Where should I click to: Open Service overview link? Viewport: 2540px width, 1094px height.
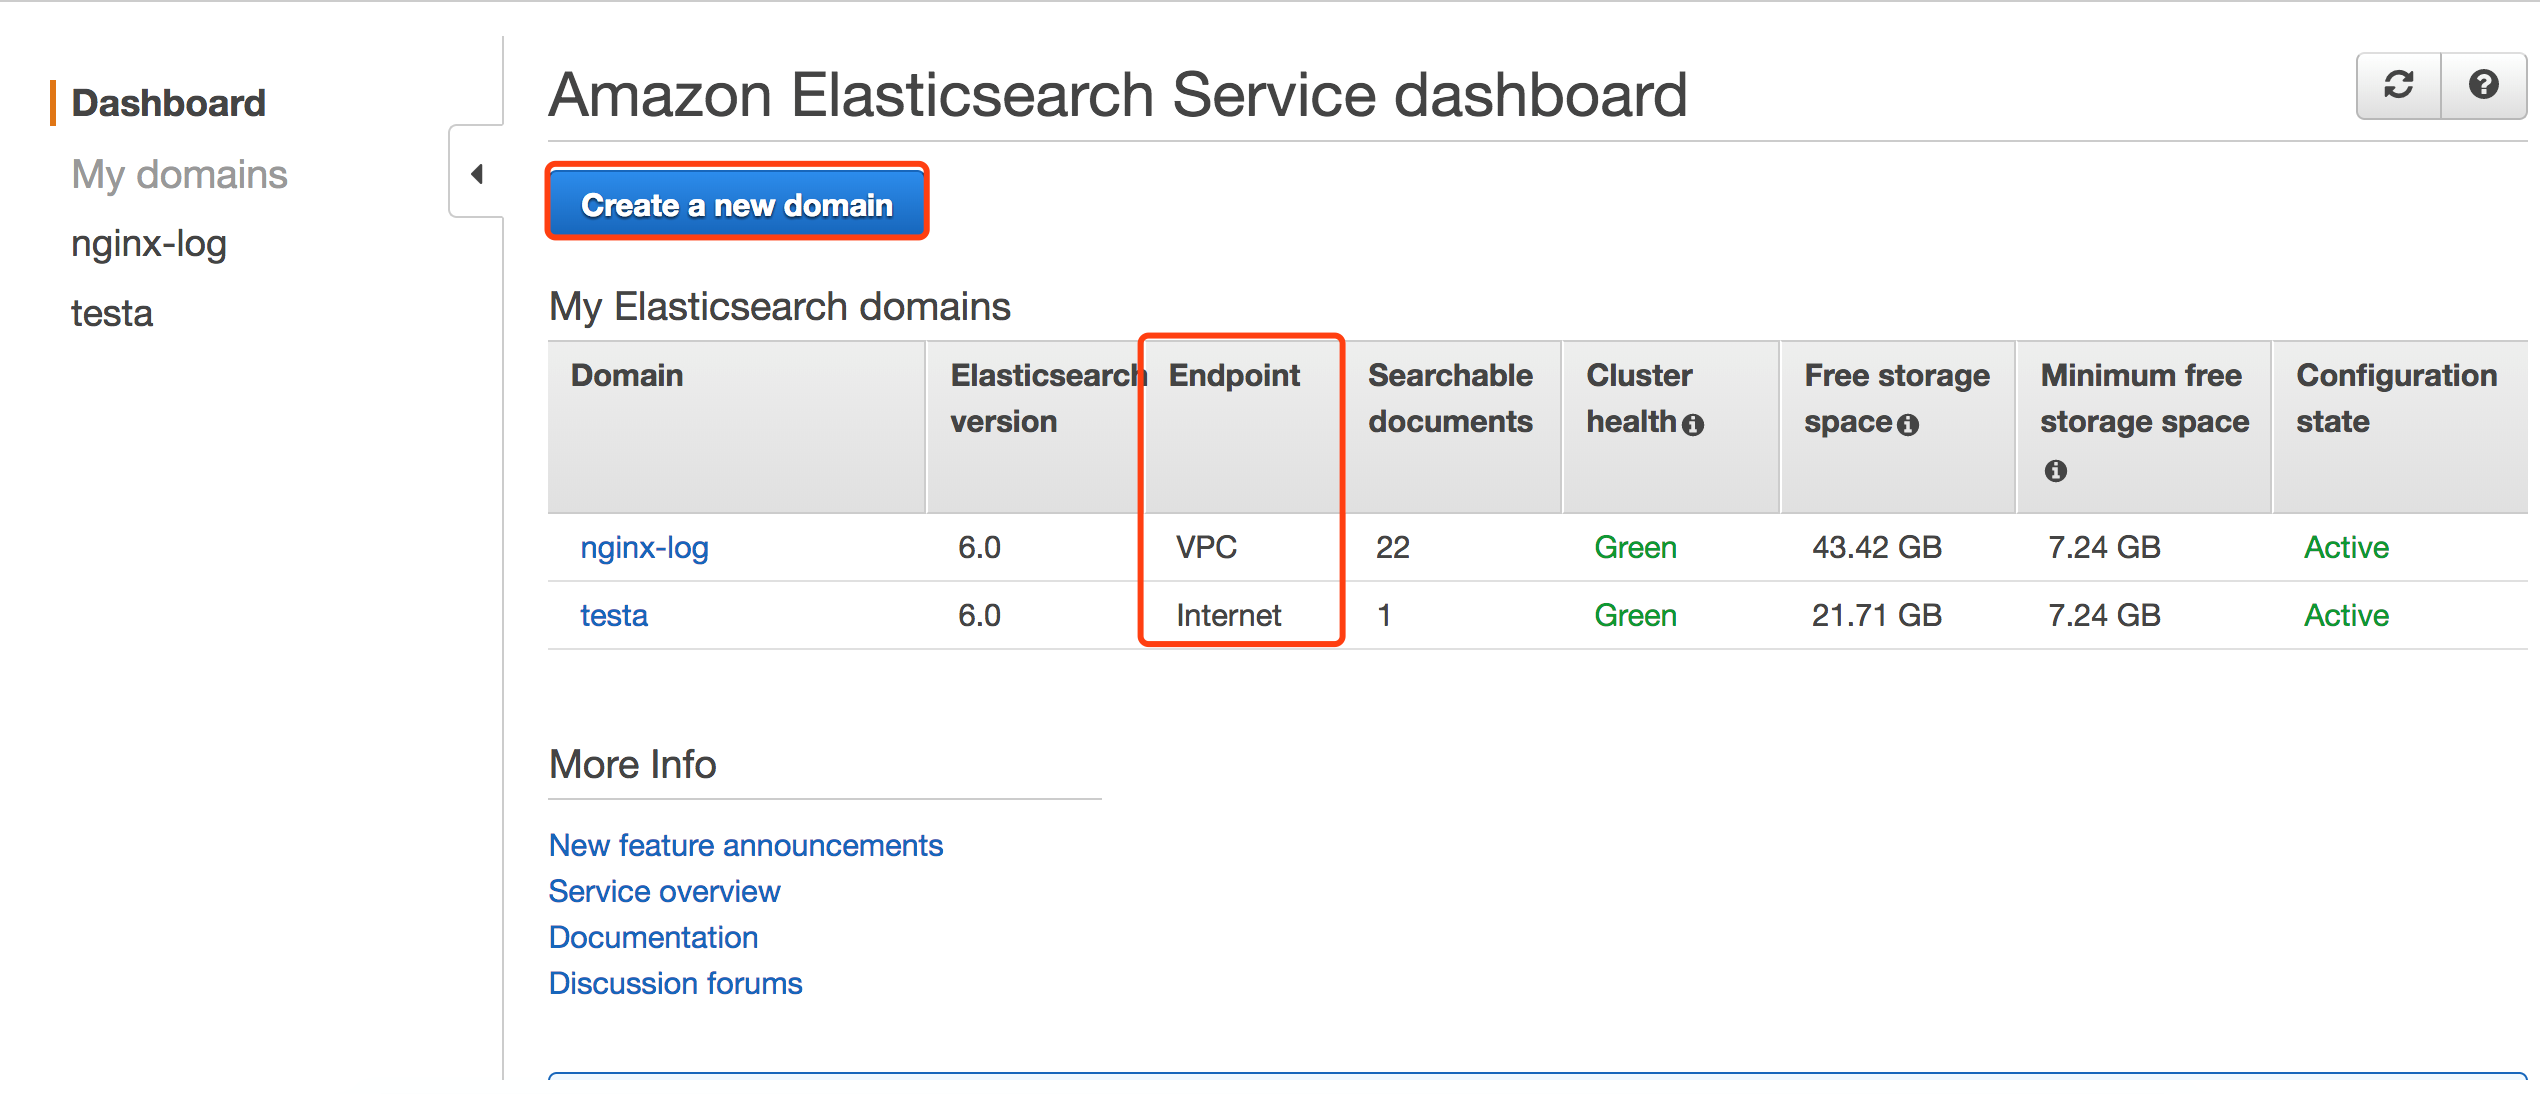664,891
